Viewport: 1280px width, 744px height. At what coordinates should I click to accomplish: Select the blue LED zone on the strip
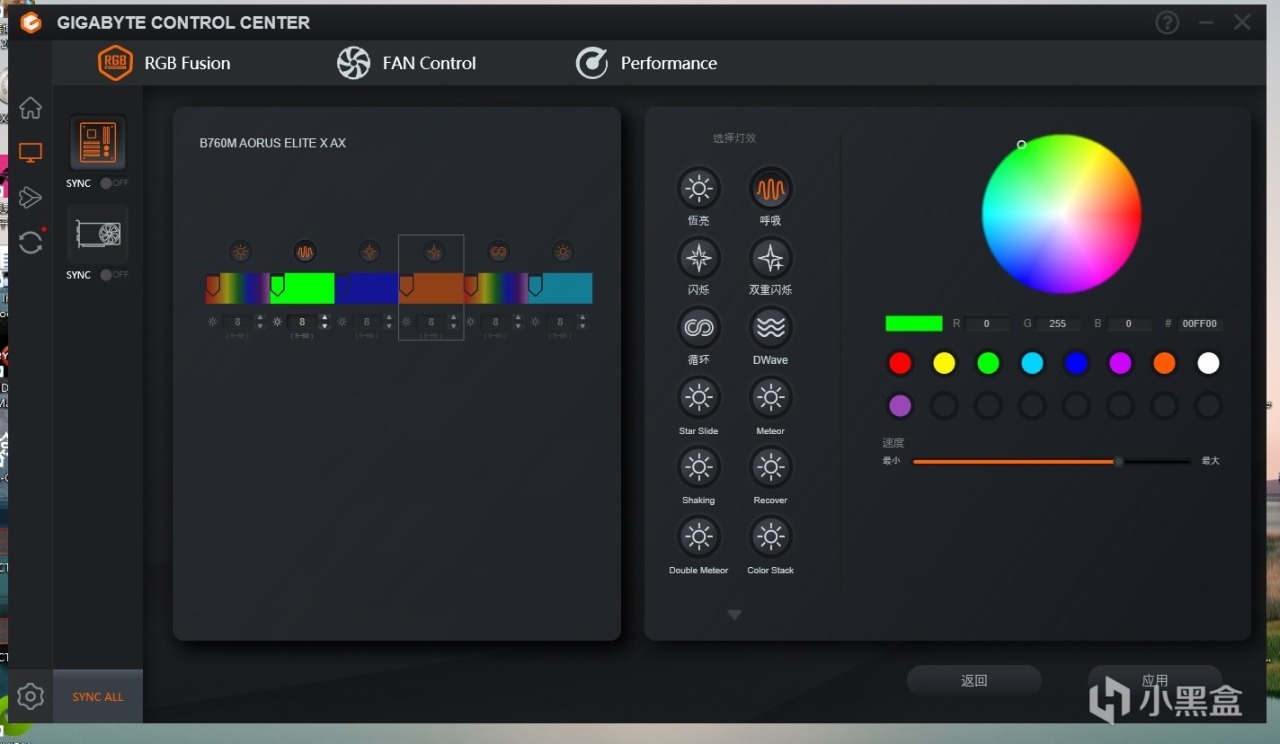click(x=367, y=288)
